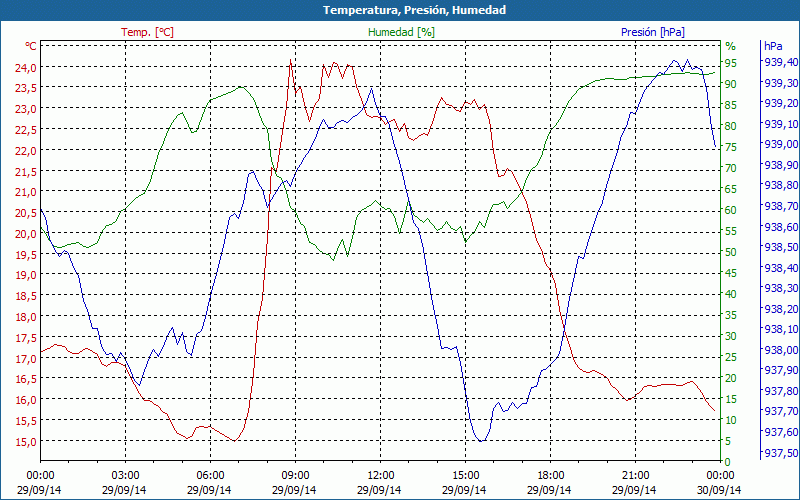Image resolution: width=800 pixels, height=500 pixels.
Task: Click the 06:00 time axis label
Action: point(210,475)
